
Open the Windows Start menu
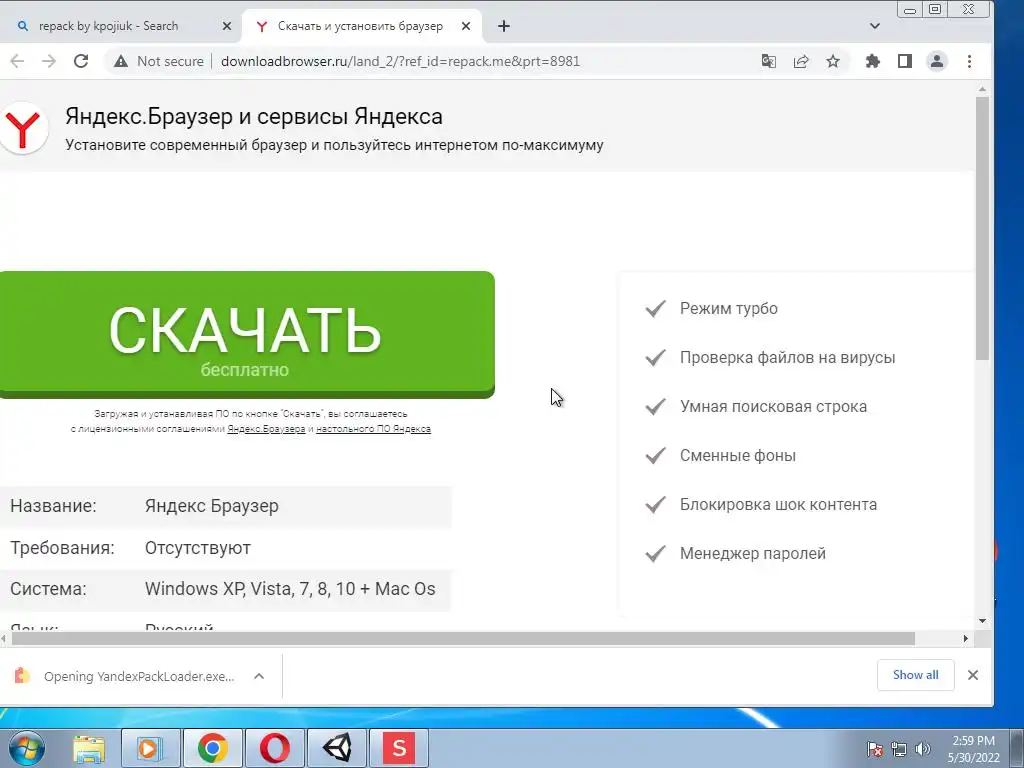coord(25,748)
